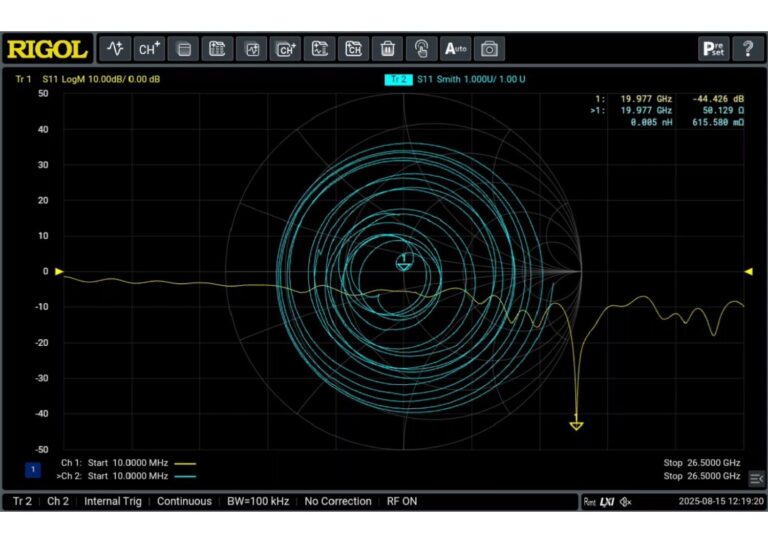The width and height of the screenshot is (768, 543).
Task: Tap marker readout 615.580 mΩ
Action: pyautogui.click(x=718, y=122)
